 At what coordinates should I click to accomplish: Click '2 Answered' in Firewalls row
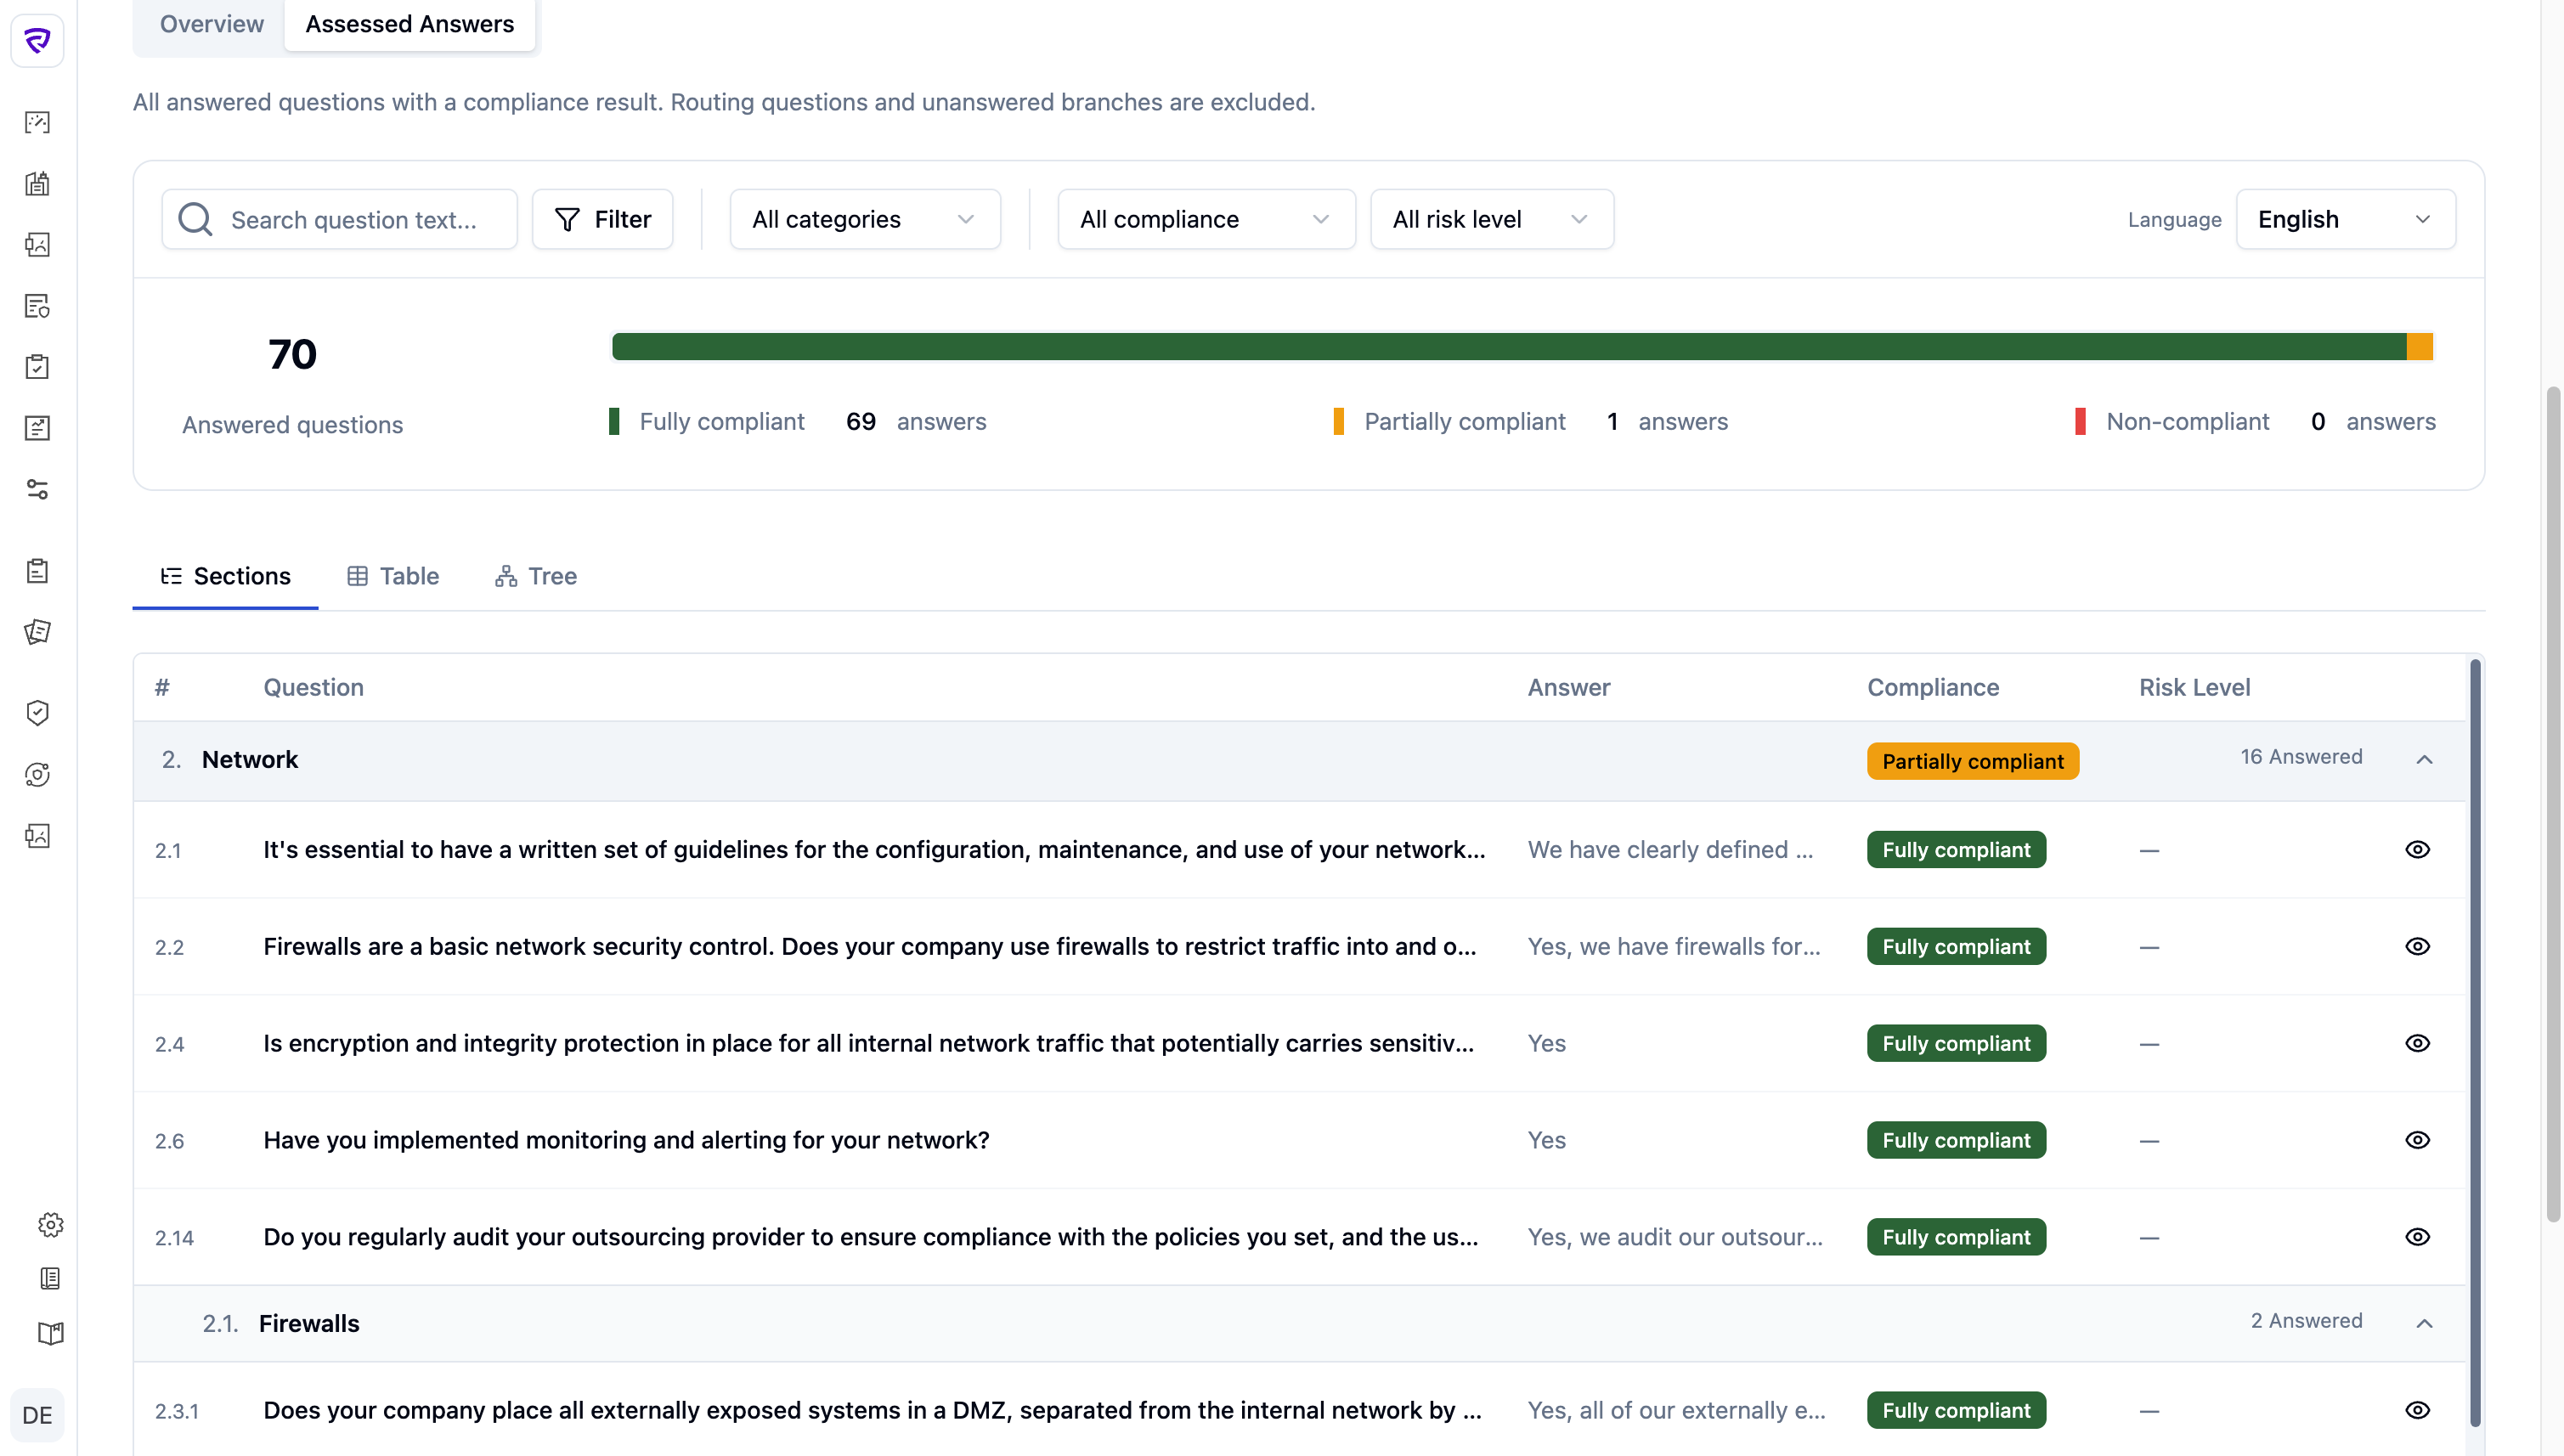coord(2306,1321)
